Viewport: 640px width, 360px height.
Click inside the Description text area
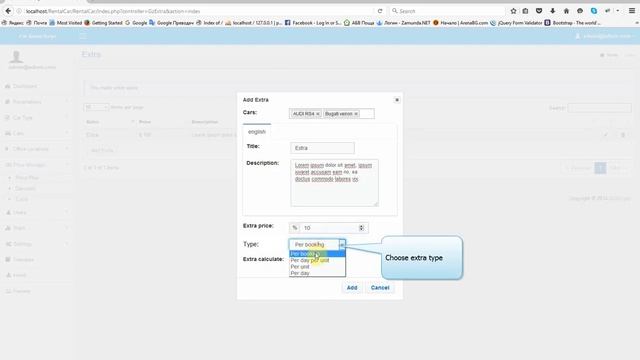tap(334, 183)
